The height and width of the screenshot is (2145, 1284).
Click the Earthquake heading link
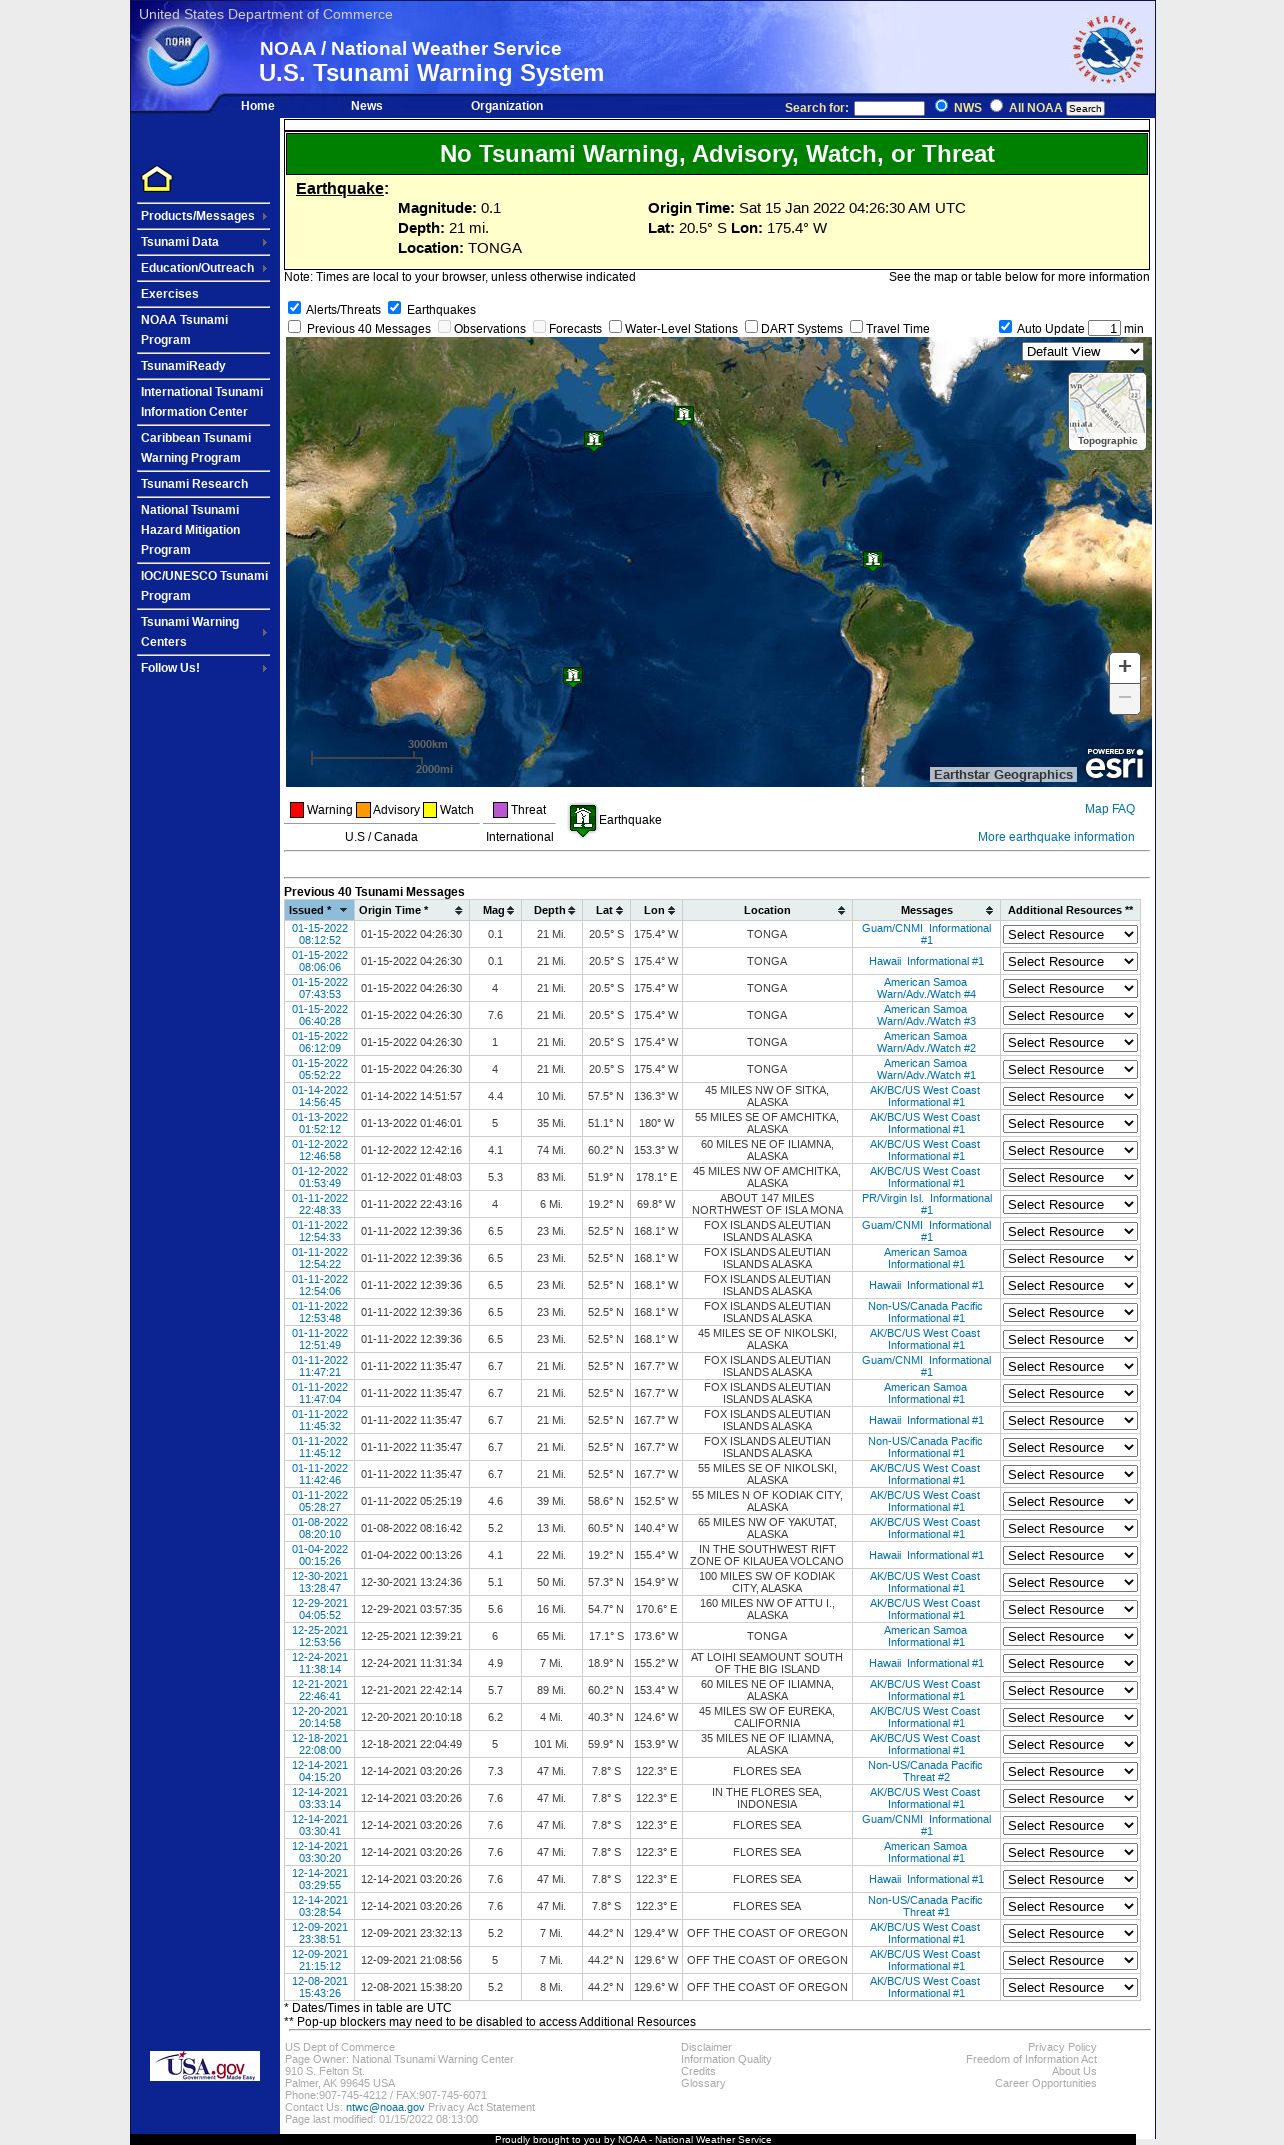click(x=340, y=188)
